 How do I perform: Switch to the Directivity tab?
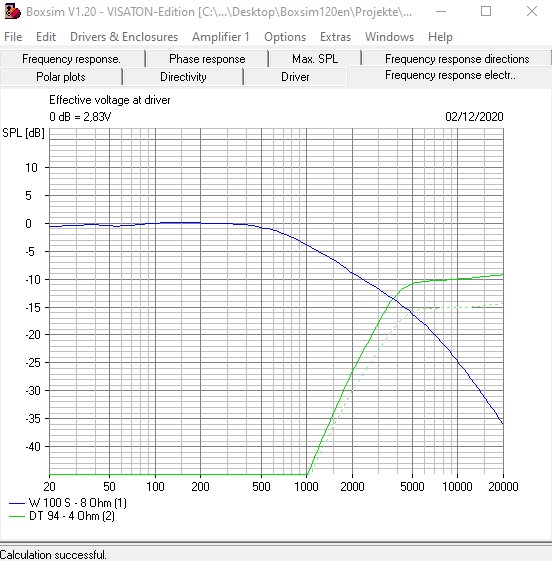tap(183, 77)
